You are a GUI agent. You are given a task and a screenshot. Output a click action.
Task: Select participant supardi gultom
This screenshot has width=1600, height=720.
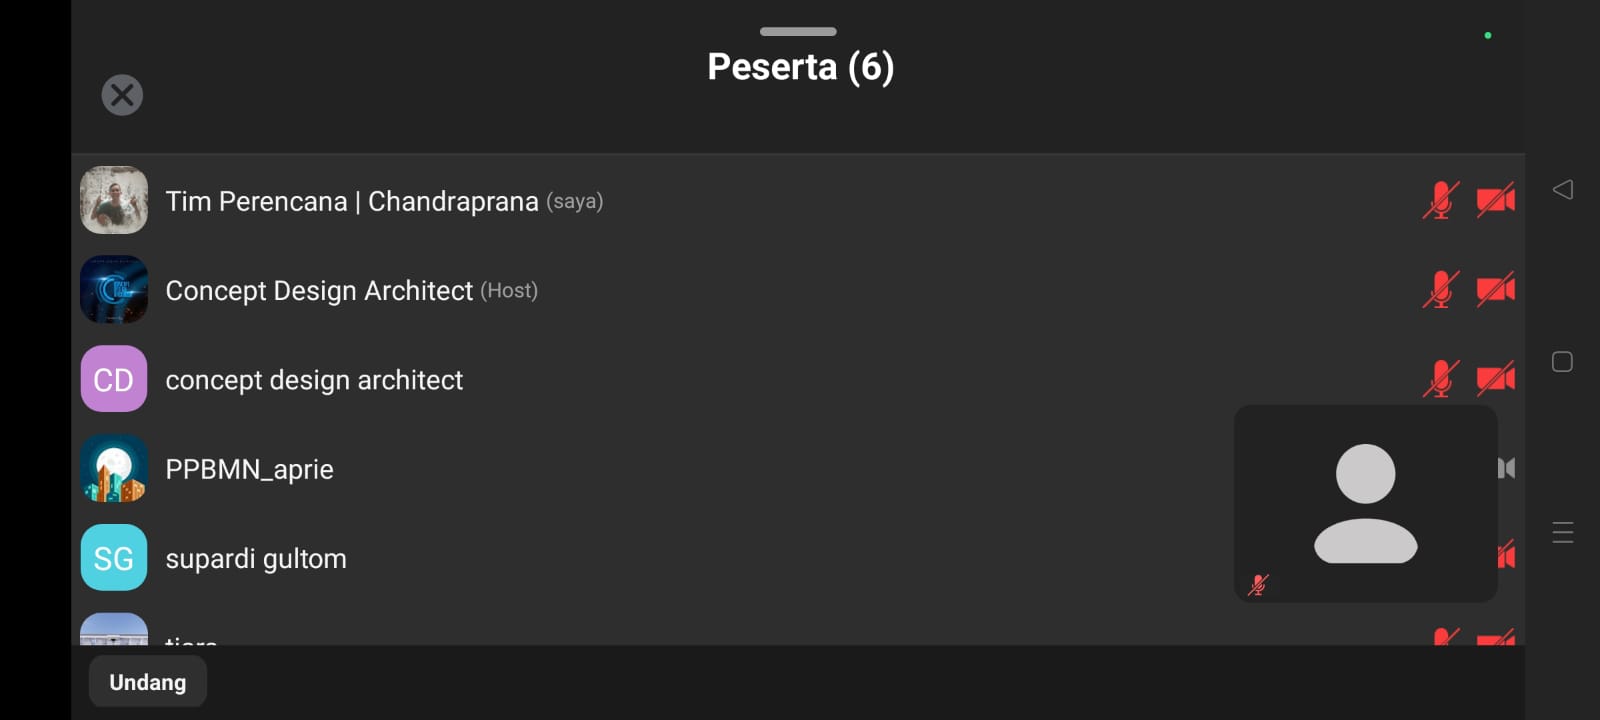tap(256, 558)
